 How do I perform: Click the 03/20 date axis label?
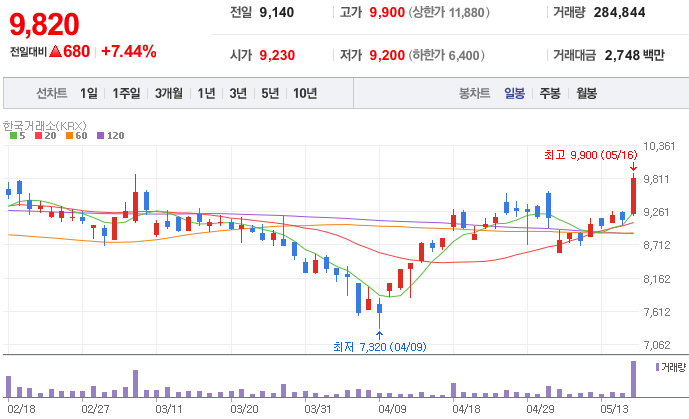(244, 409)
